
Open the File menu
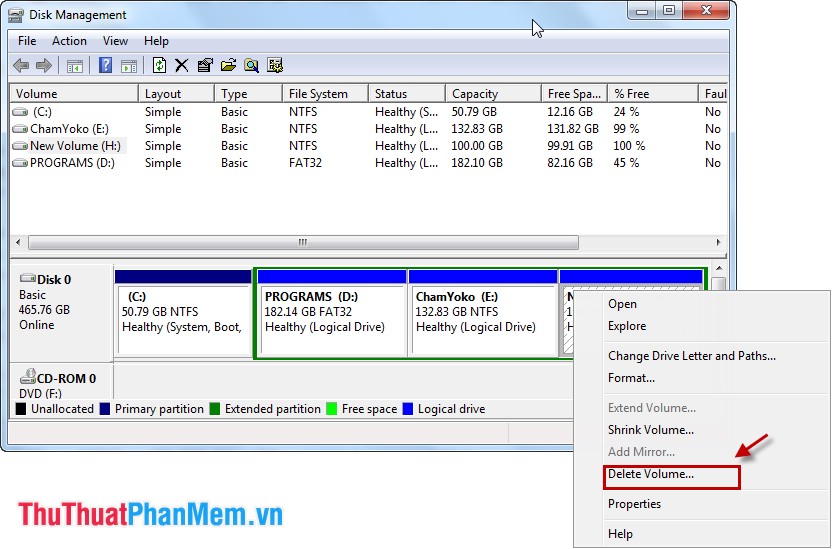point(27,41)
